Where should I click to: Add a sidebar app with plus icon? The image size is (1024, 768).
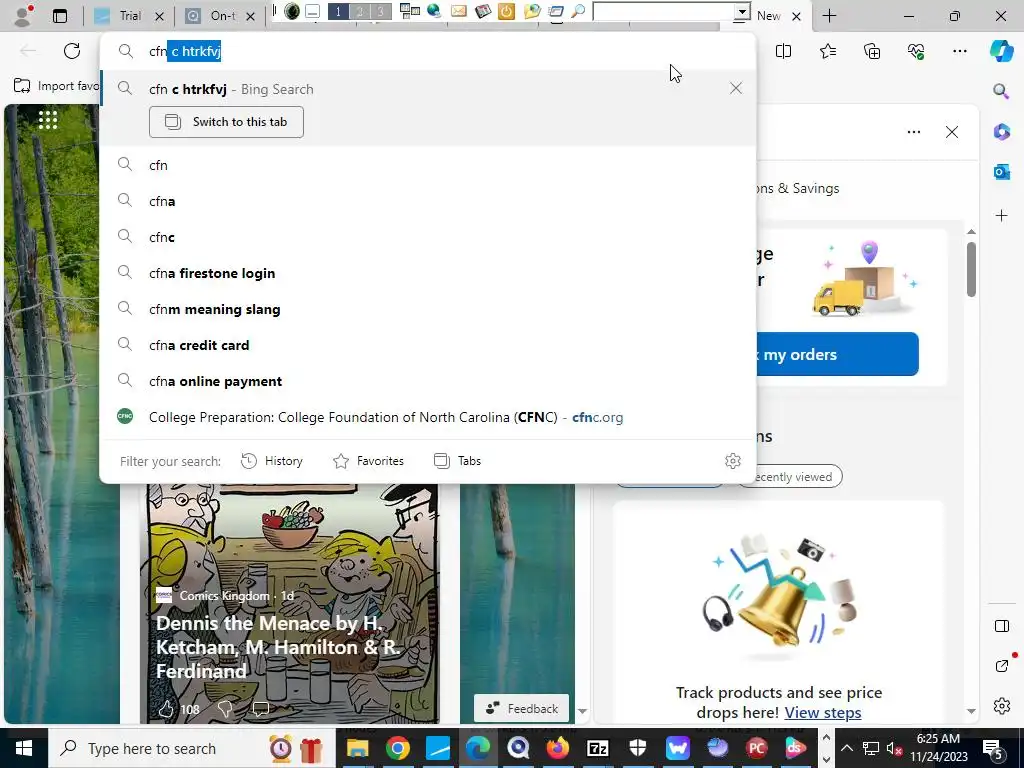point(1001,216)
